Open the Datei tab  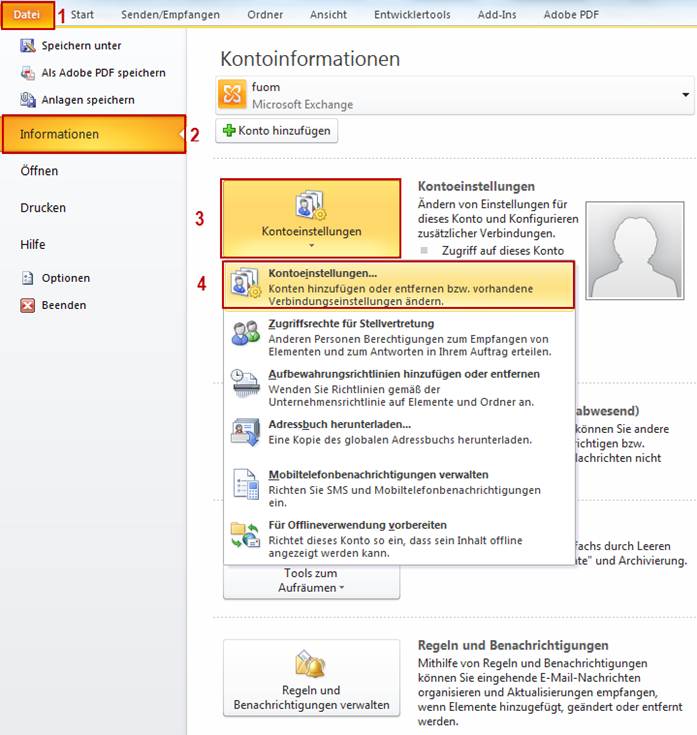[x=27, y=15]
